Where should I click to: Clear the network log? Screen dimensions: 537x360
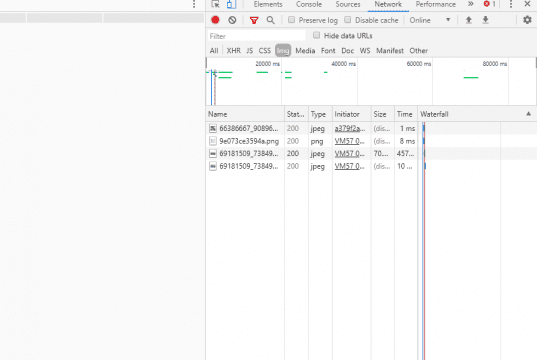click(x=232, y=20)
